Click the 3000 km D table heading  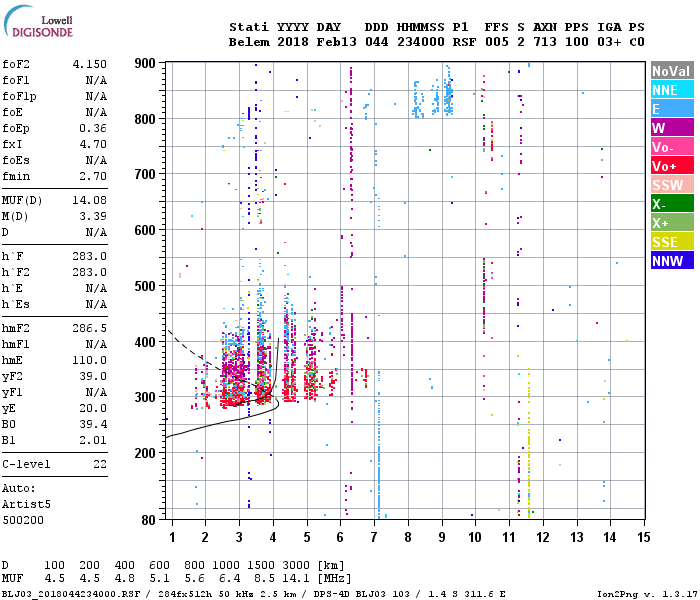click(x=296, y=565)
